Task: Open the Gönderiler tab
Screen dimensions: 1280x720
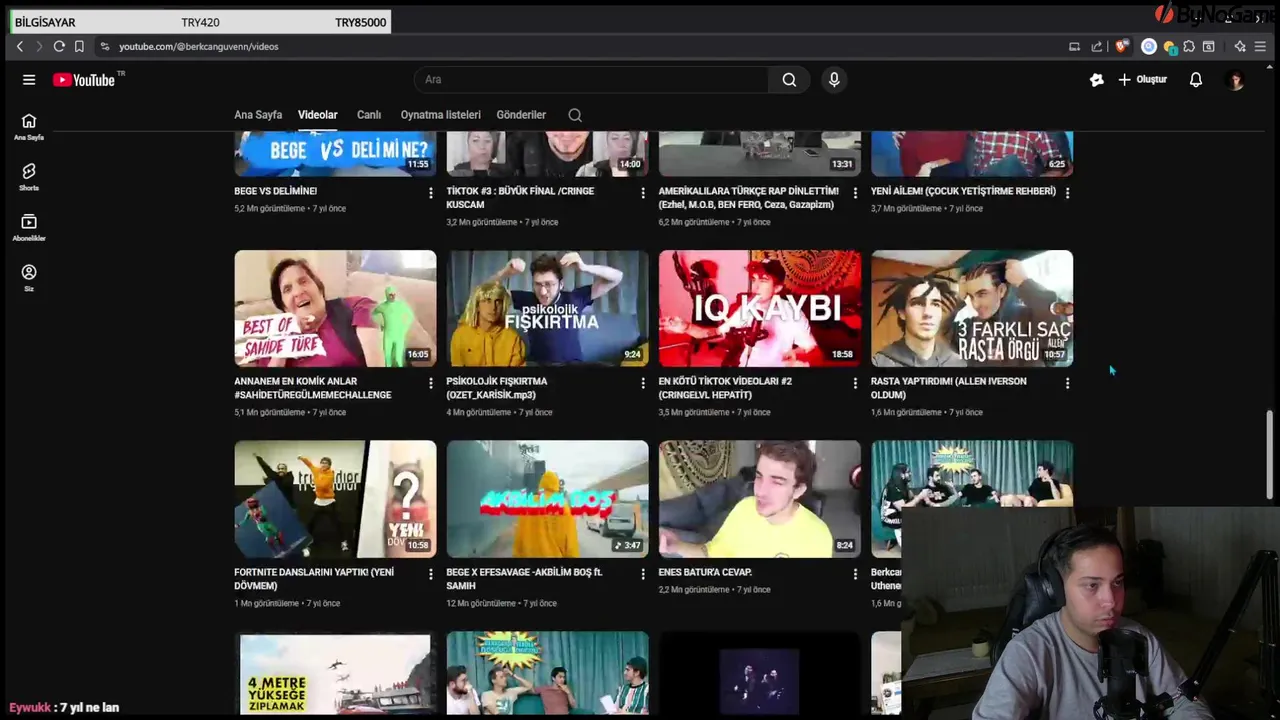Action: pos(521,115)
